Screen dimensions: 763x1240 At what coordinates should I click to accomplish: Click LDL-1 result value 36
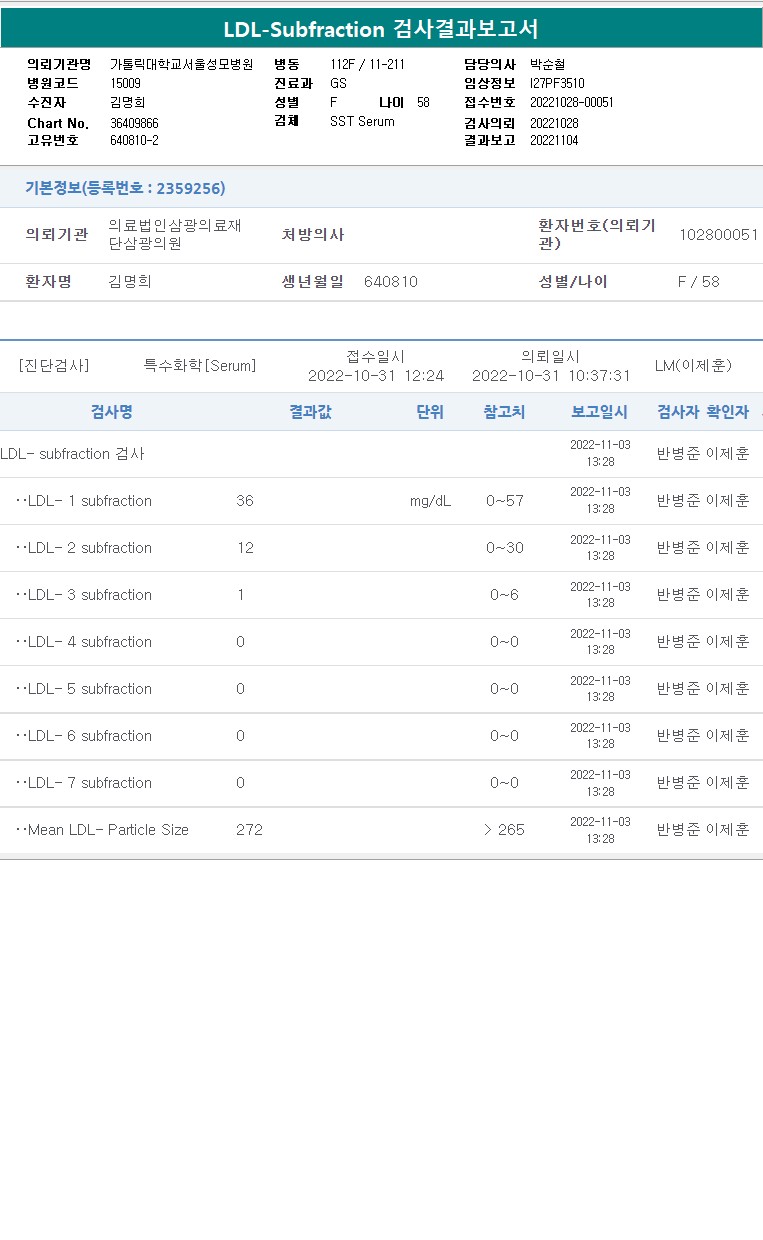coord(245,501)
